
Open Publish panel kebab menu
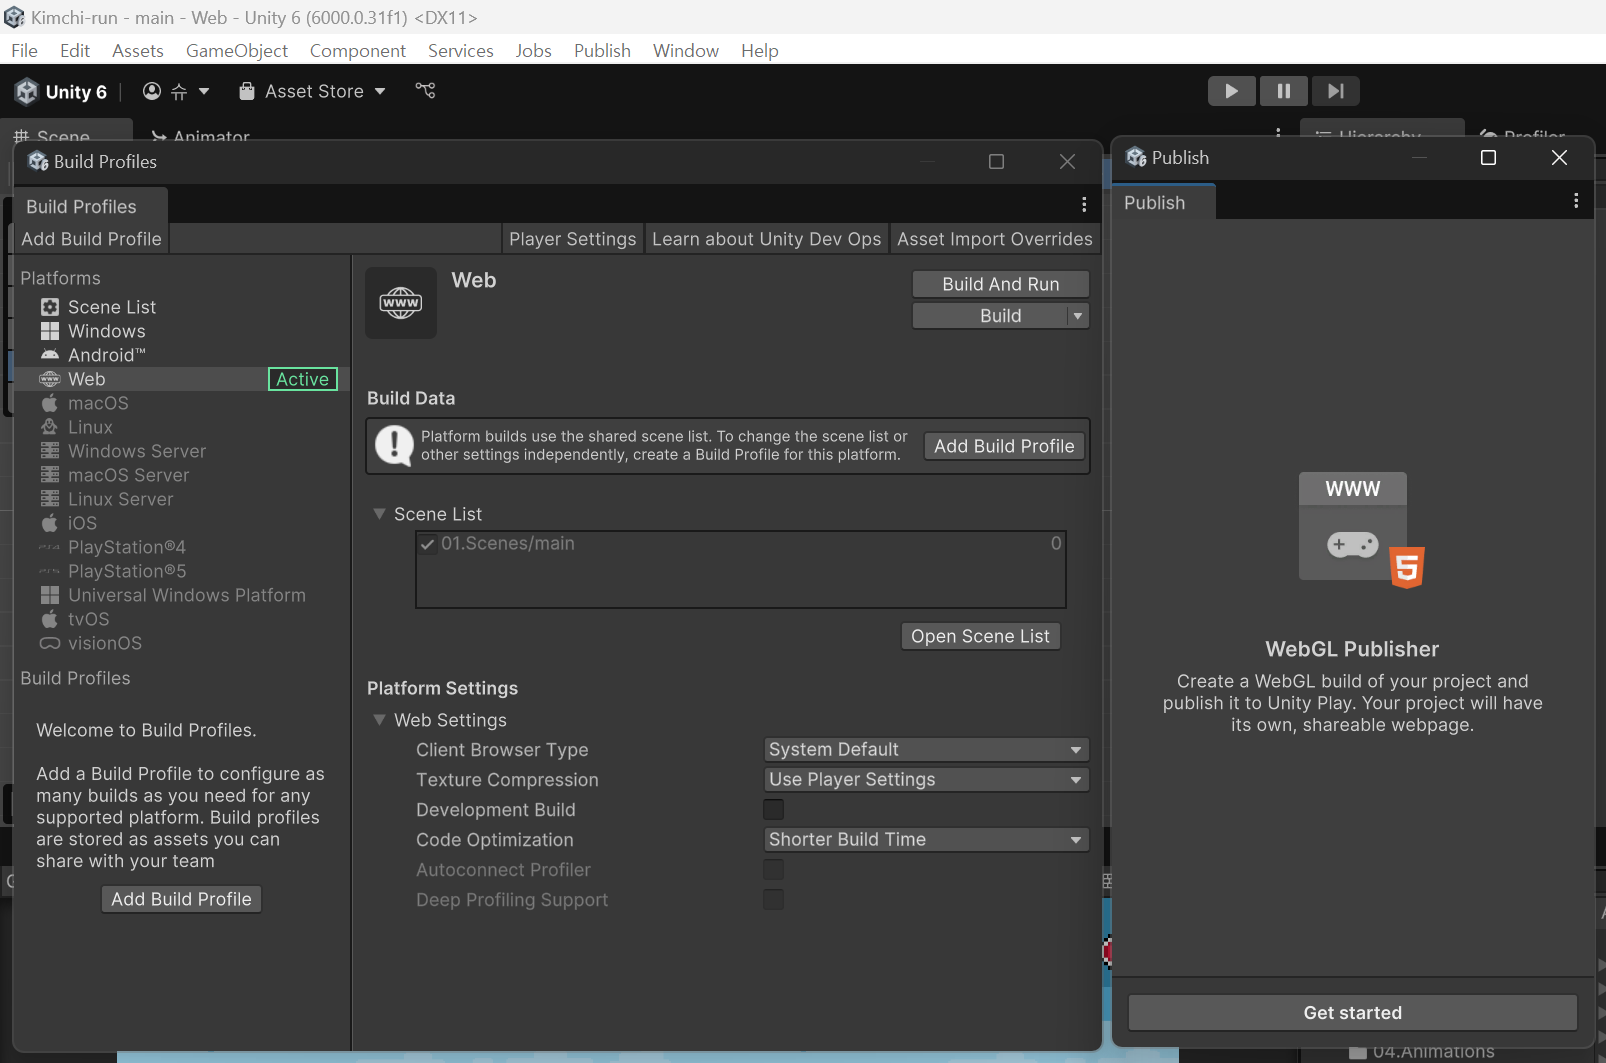1576,201
